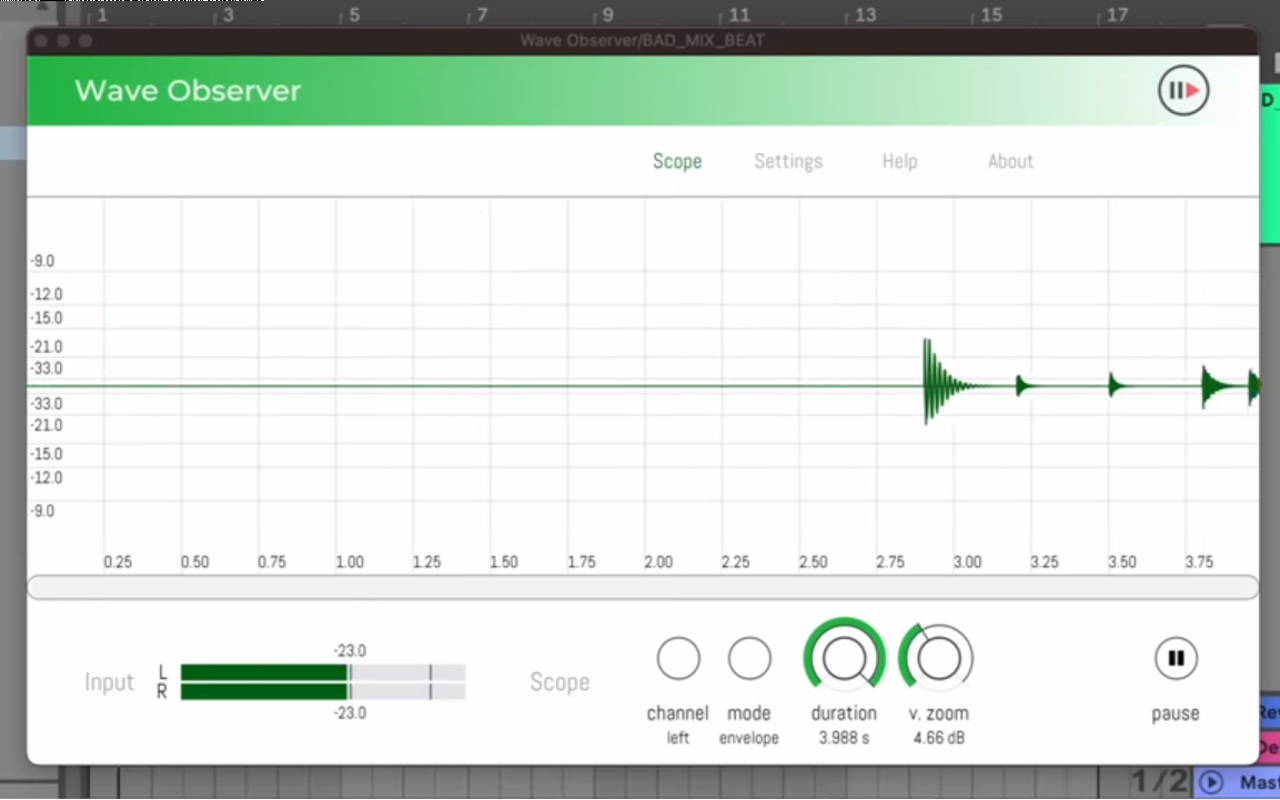Open the Help tab
Viewport: 1280px width, 800px height.
(899, 161)
